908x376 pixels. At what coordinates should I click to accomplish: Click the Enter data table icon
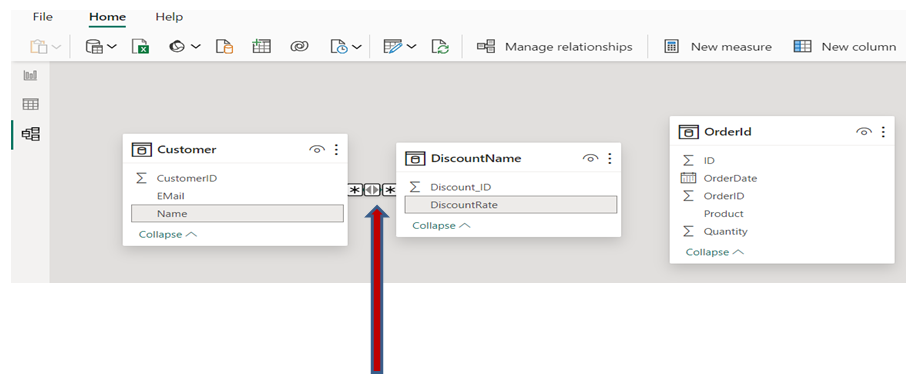pyautogui.click(x=261, y=47)
